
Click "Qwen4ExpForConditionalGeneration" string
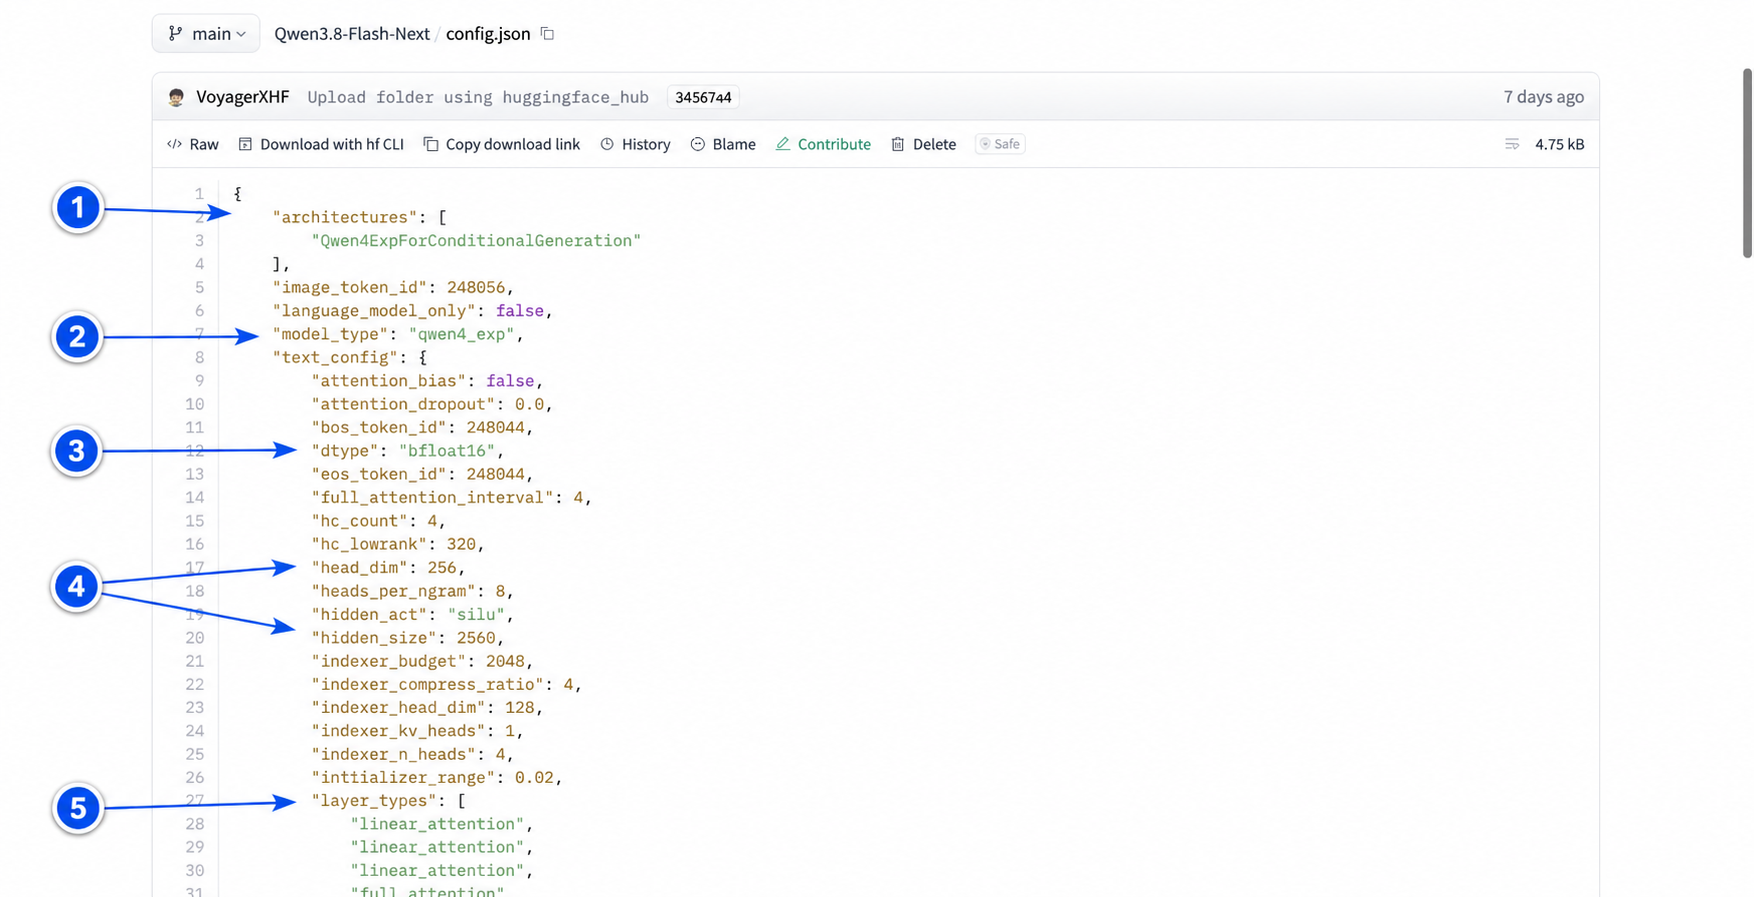coord(476,240)
